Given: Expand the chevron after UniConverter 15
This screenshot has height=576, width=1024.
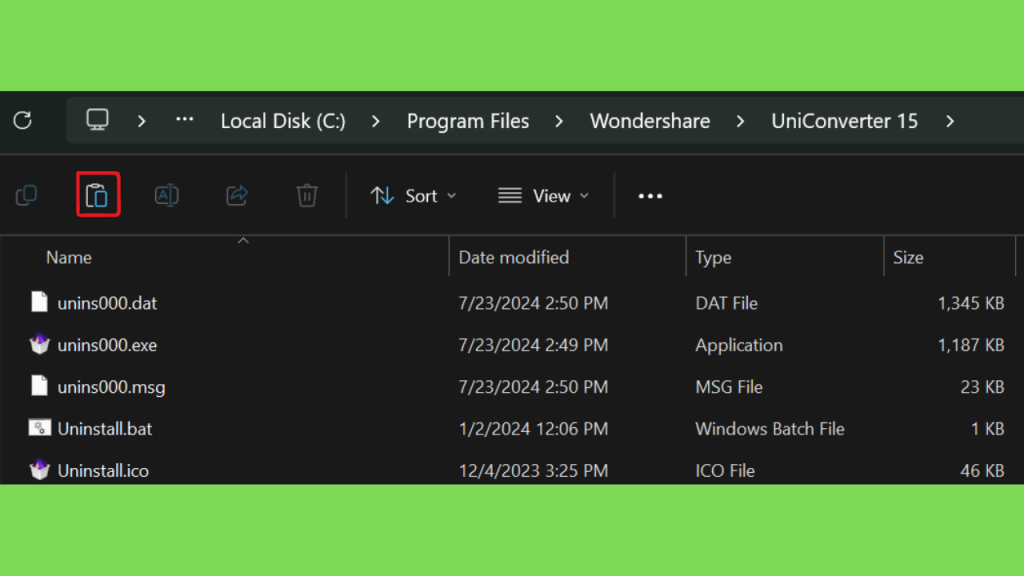Looking at the screenshot, I should 950,121.
